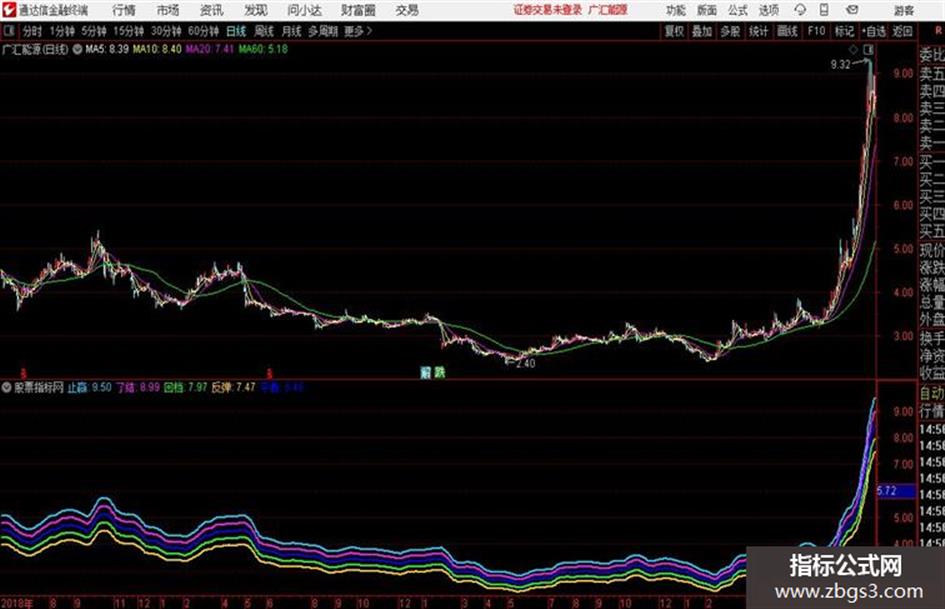The height and width of the screenshot is (609, 945).
Task: Select the 多周期 multi-period tab
Action: click(x=323, y=31)
